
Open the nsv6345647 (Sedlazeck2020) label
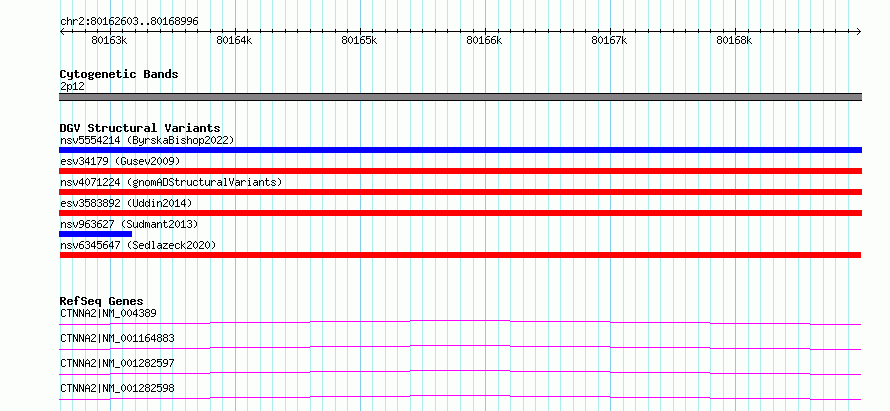pos(138,245)
